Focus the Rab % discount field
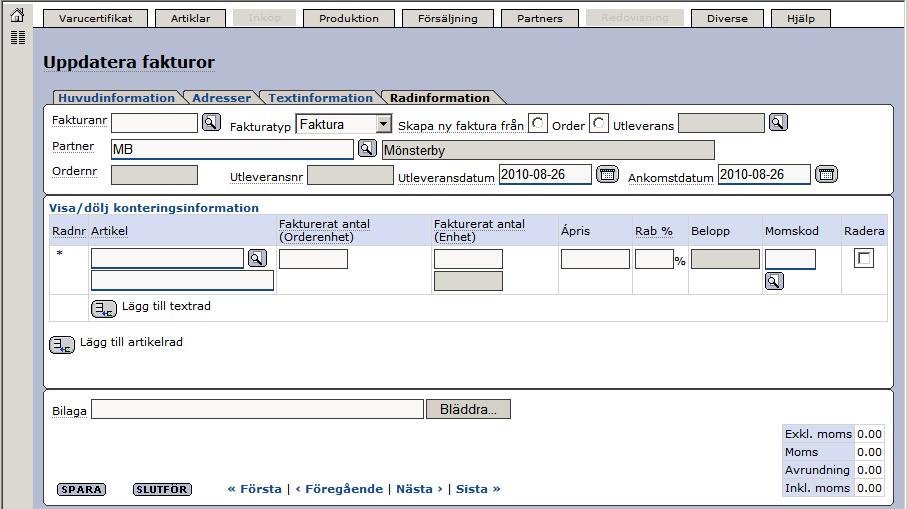Screen dimensions: 908x509 click(654, 258)
